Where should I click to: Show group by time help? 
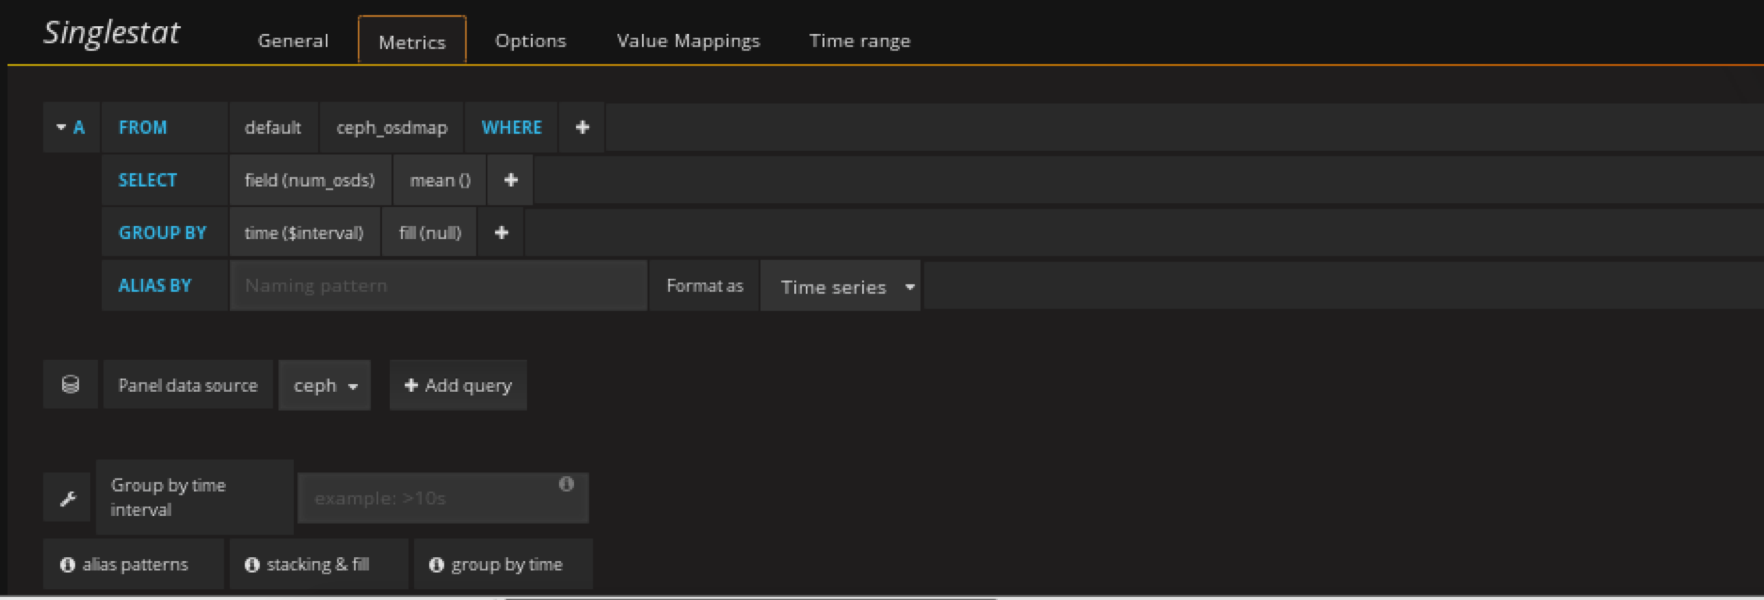496,564
